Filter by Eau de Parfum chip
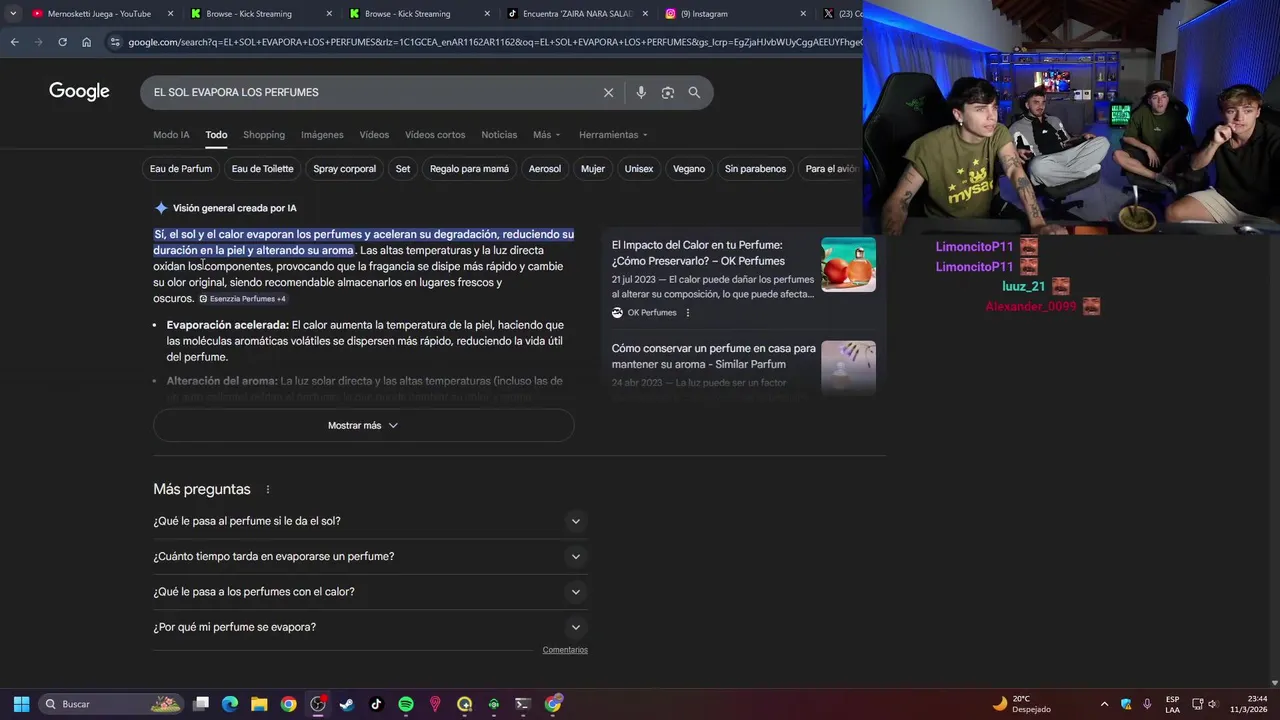The height and width of the screenshot is (720, 1280). tap(181, 169)
